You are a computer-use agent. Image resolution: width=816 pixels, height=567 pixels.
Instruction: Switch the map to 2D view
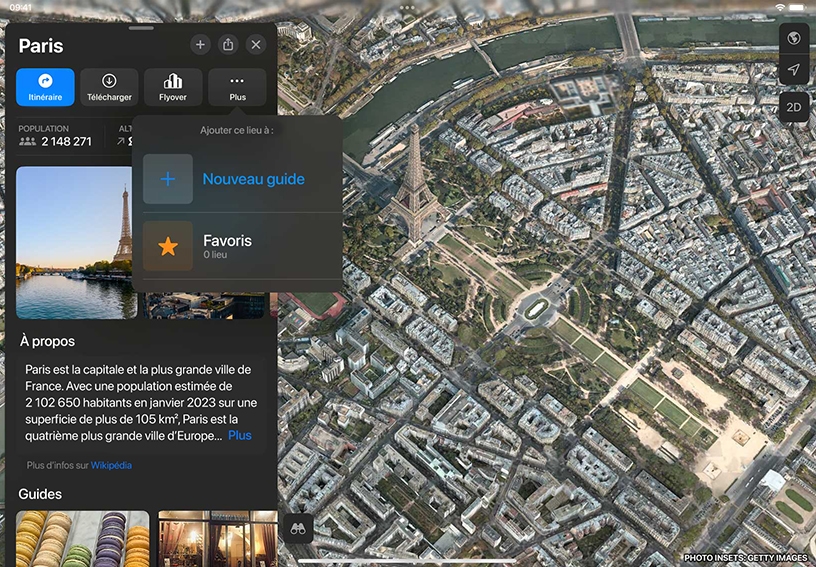click(794, 107)
